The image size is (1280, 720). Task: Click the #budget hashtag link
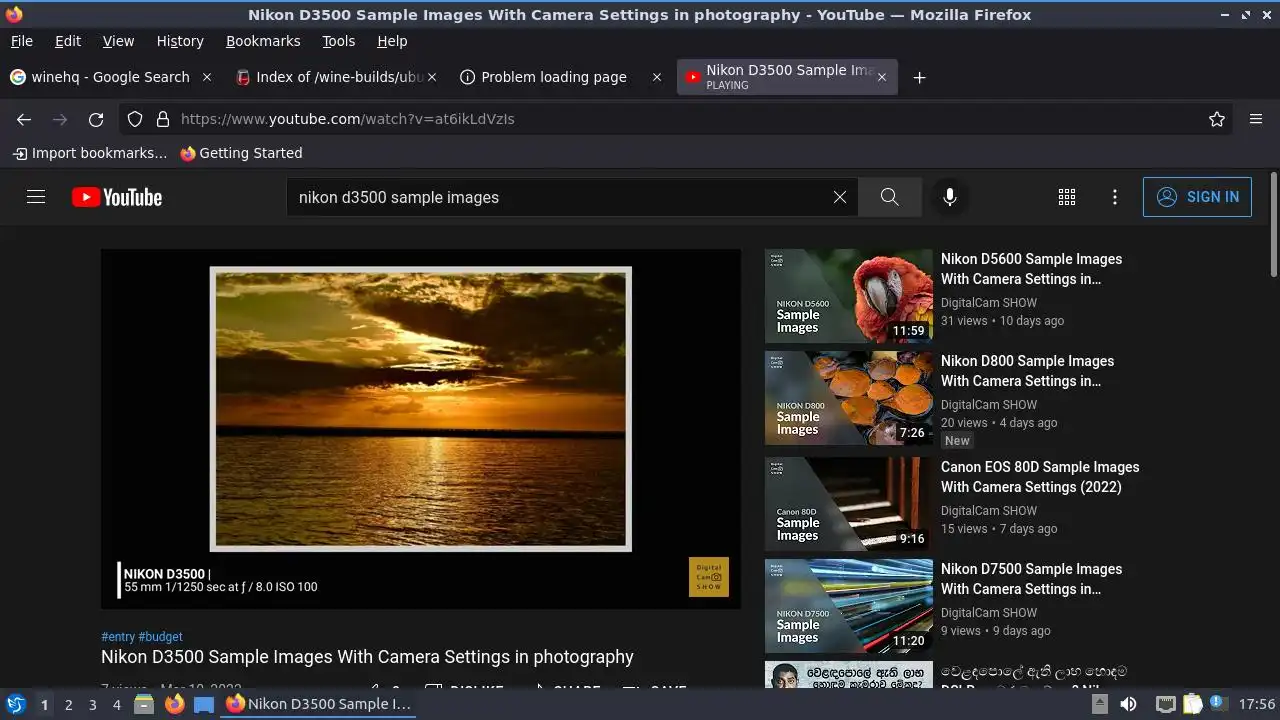tap(160, 637)
